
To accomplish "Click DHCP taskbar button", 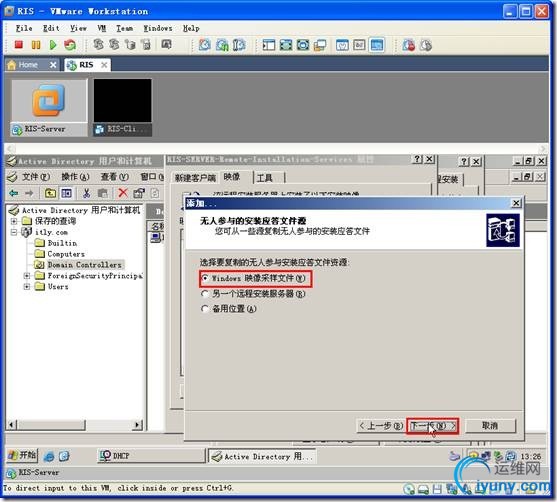I will coord(151,456).
